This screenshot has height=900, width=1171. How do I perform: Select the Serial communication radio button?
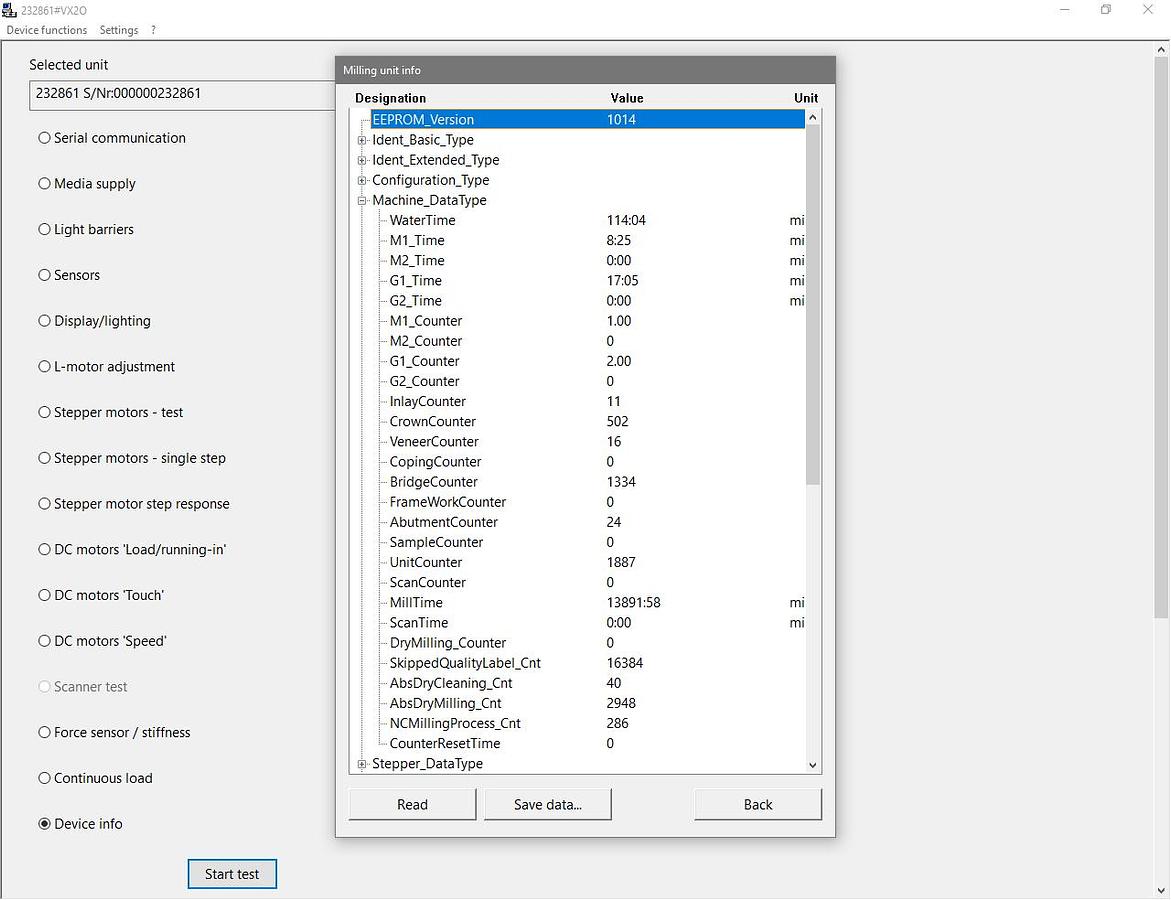45,138
